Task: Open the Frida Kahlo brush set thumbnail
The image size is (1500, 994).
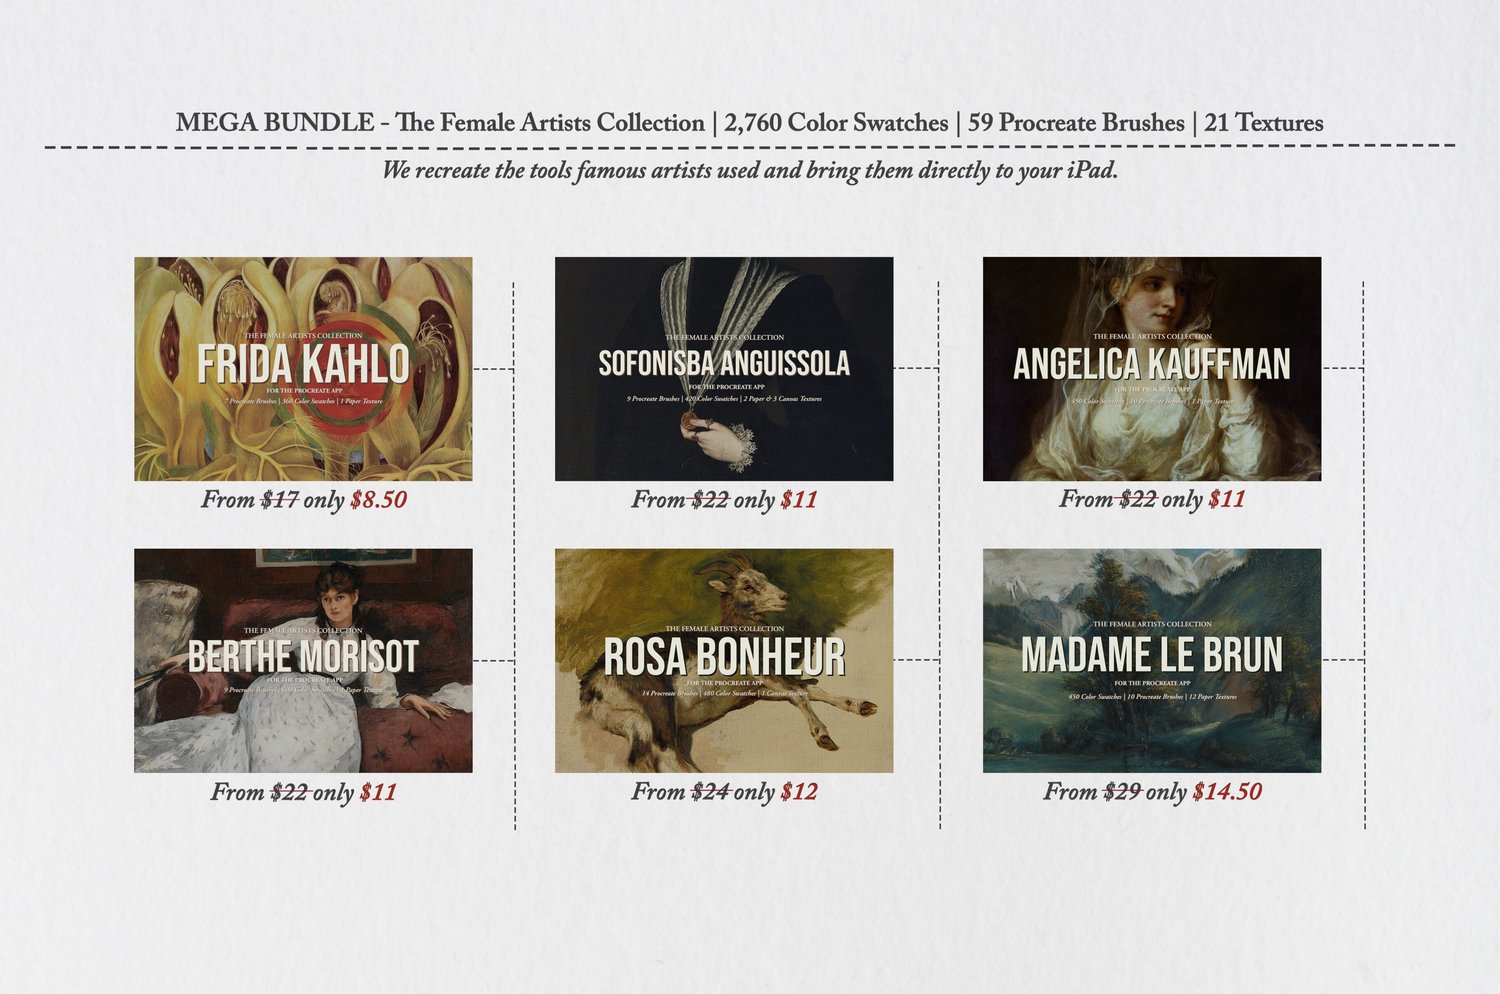Action: 303,369
